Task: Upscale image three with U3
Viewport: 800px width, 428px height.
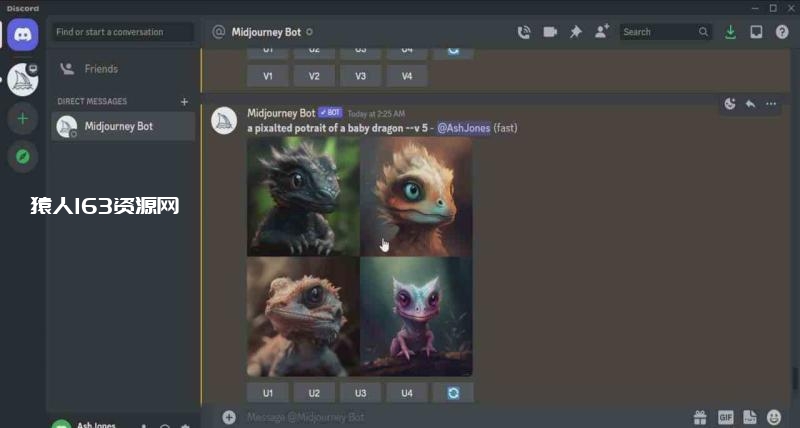Action: tap(361, 393)
